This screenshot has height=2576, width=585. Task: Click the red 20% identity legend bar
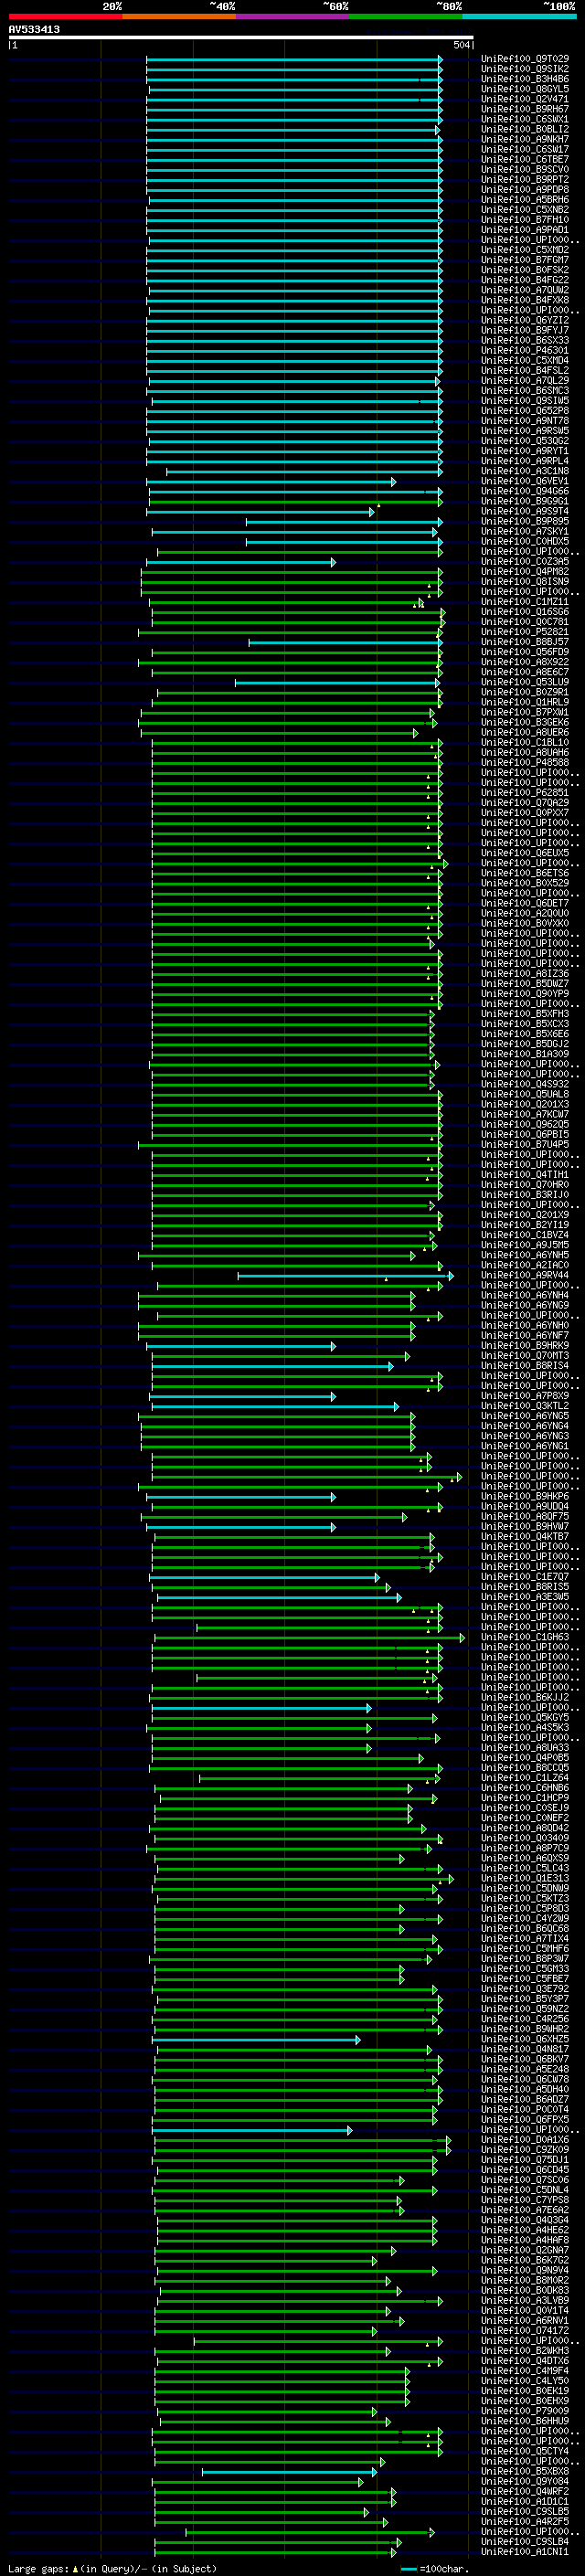click(x=65, y=16)
